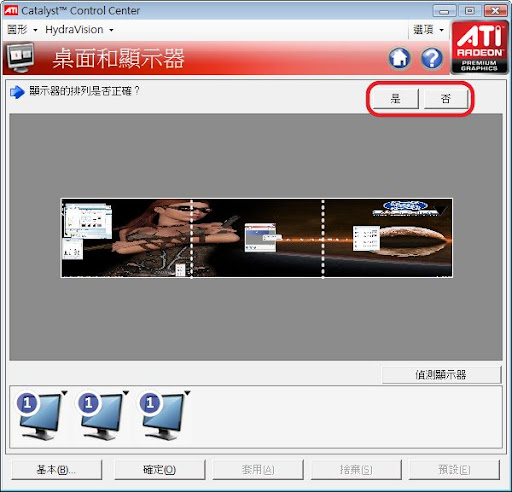Reject the arrangement with 否 button
Screen dimensions: 512x492
(446, 99)
